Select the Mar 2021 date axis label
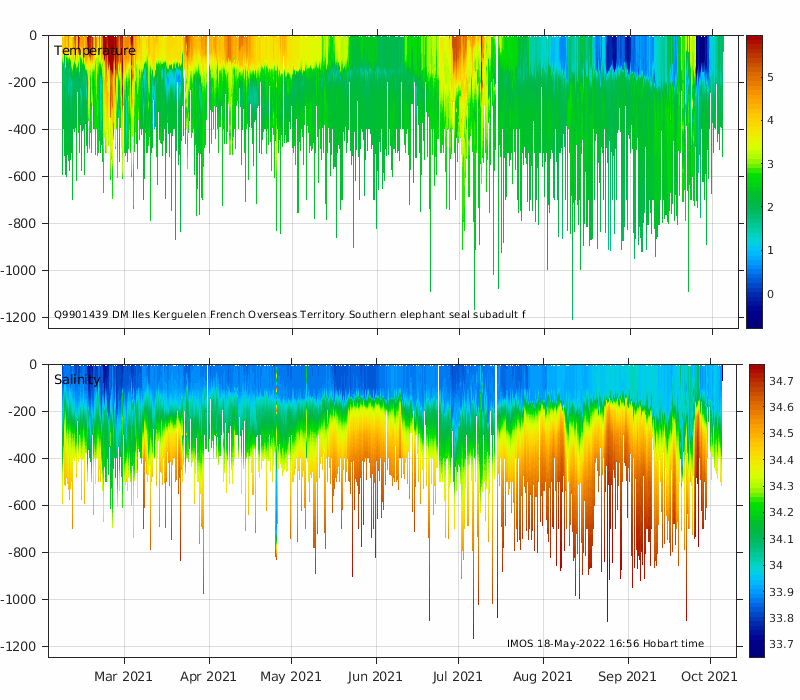 [123, 677]
